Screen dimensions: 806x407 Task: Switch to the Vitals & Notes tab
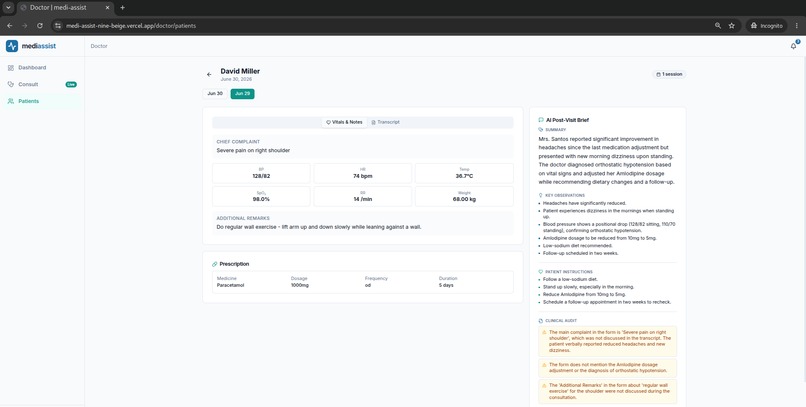pos(344,122)
